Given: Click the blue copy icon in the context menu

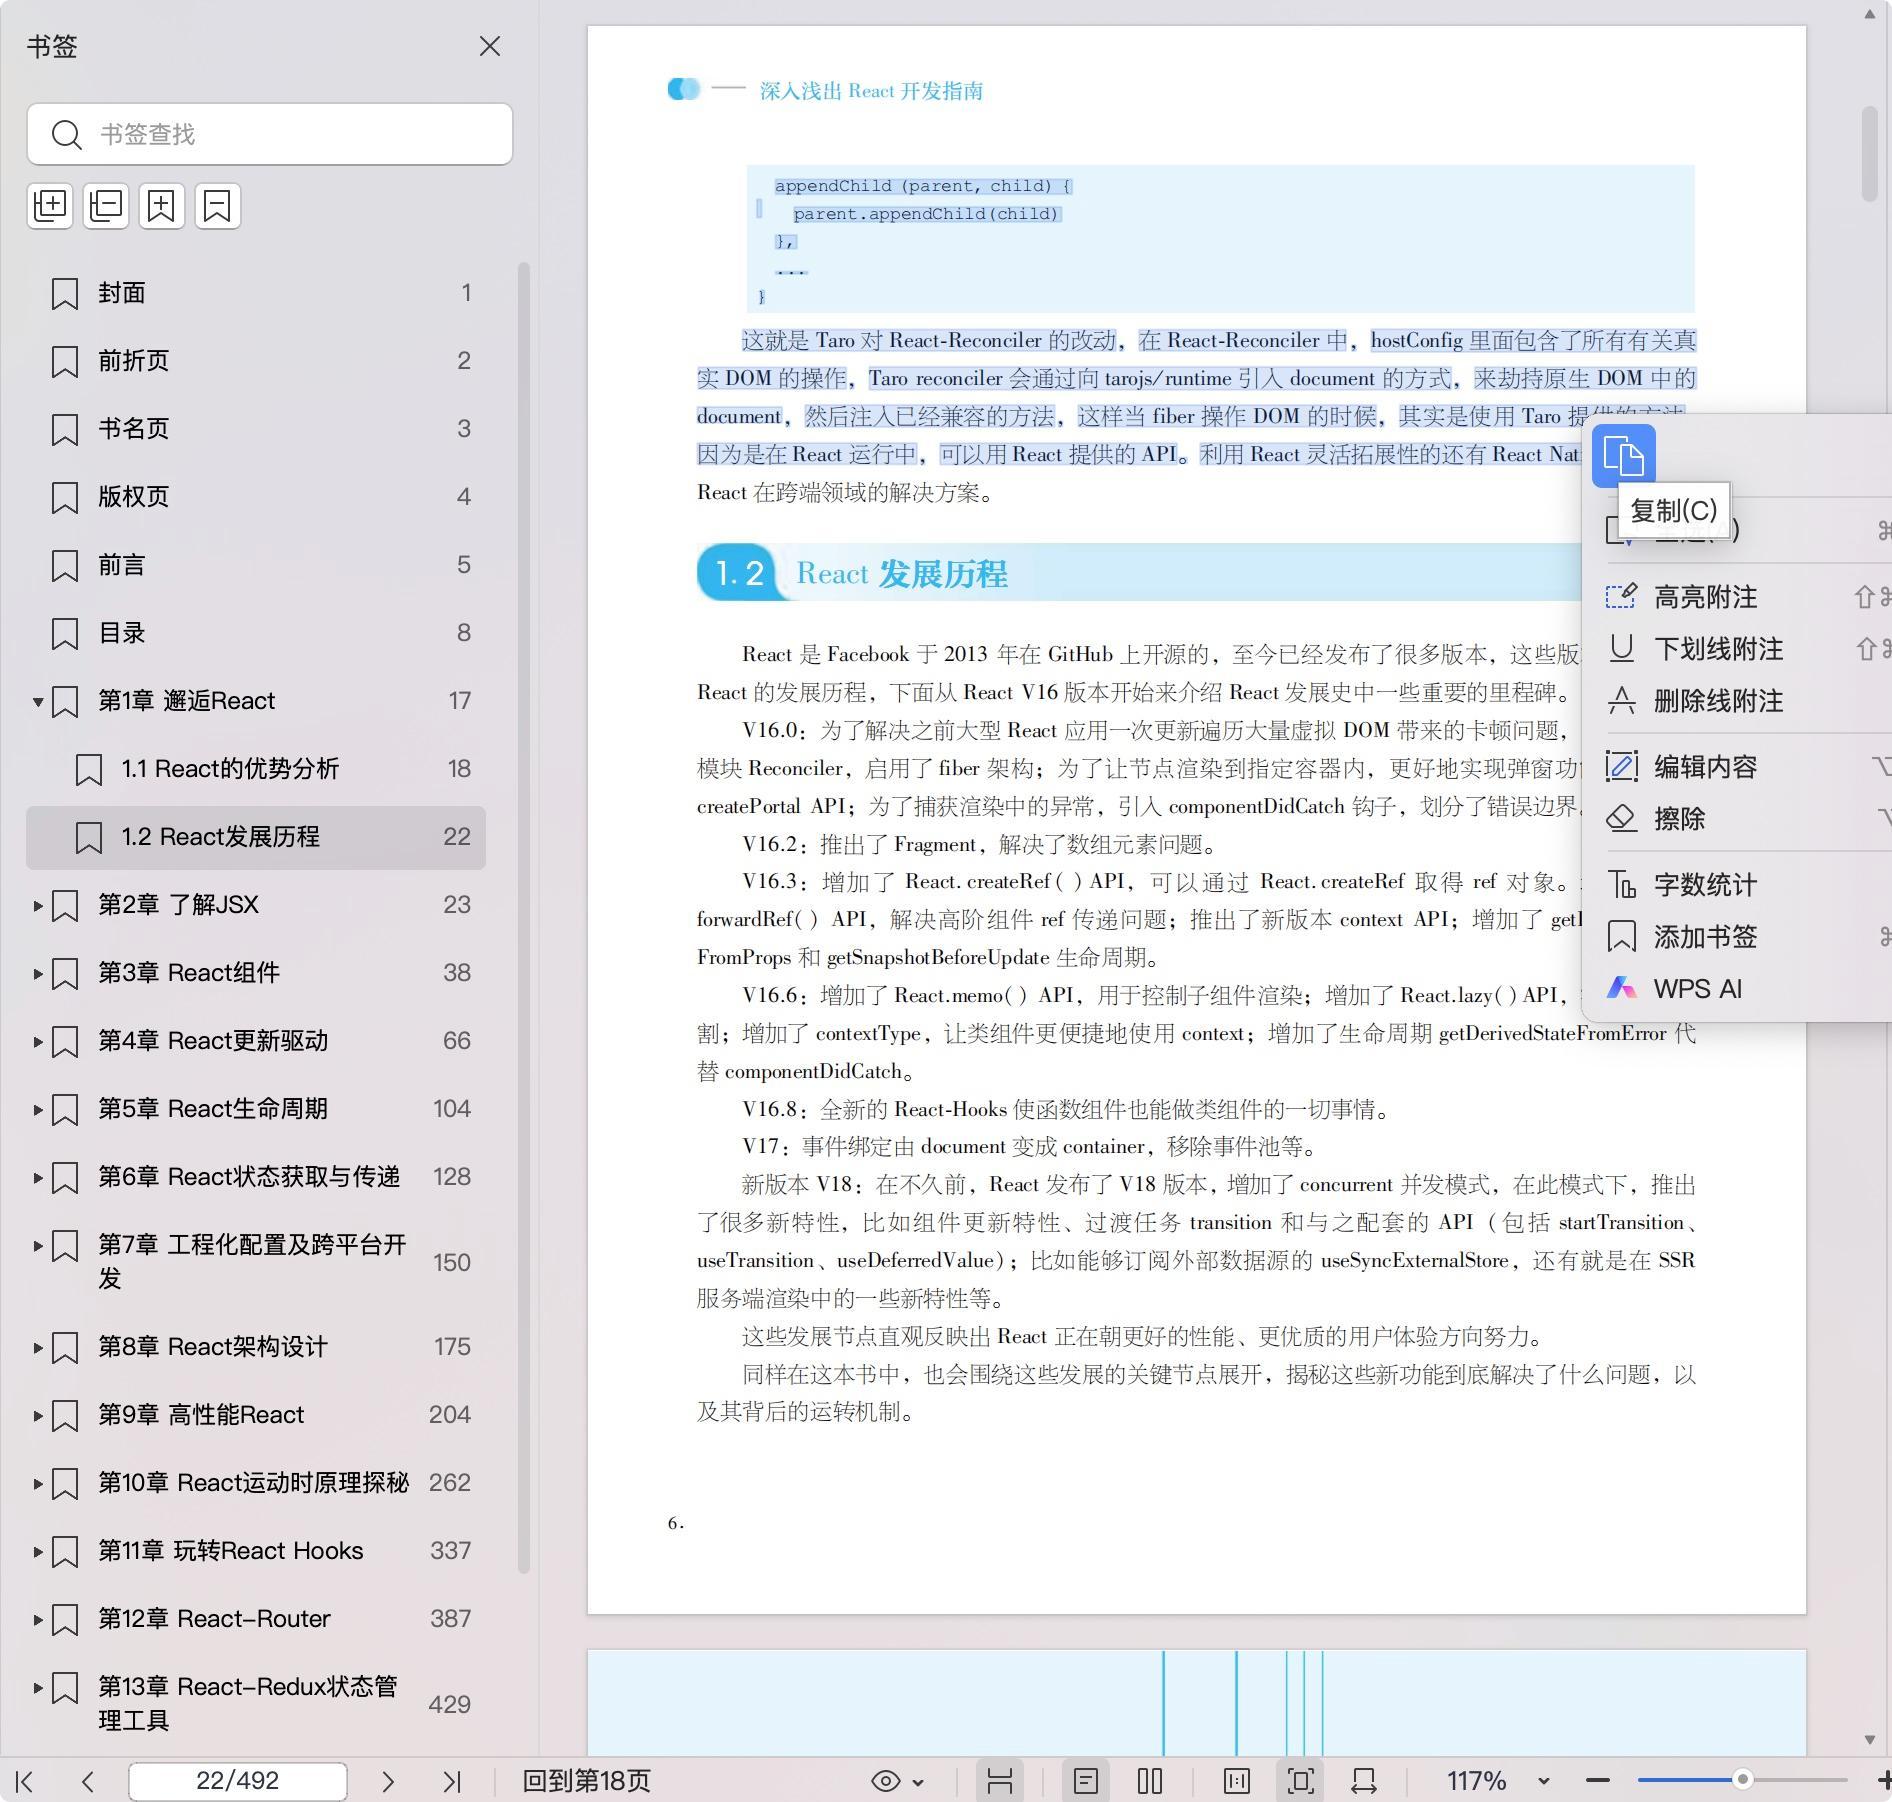Looking at the screenshot, I should pos(1623,456).
